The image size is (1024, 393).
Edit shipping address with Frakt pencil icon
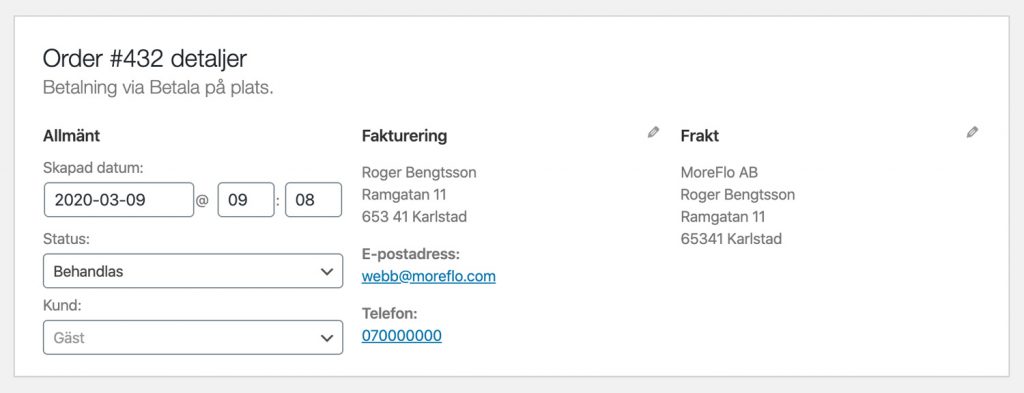click(x=972, y=133)
